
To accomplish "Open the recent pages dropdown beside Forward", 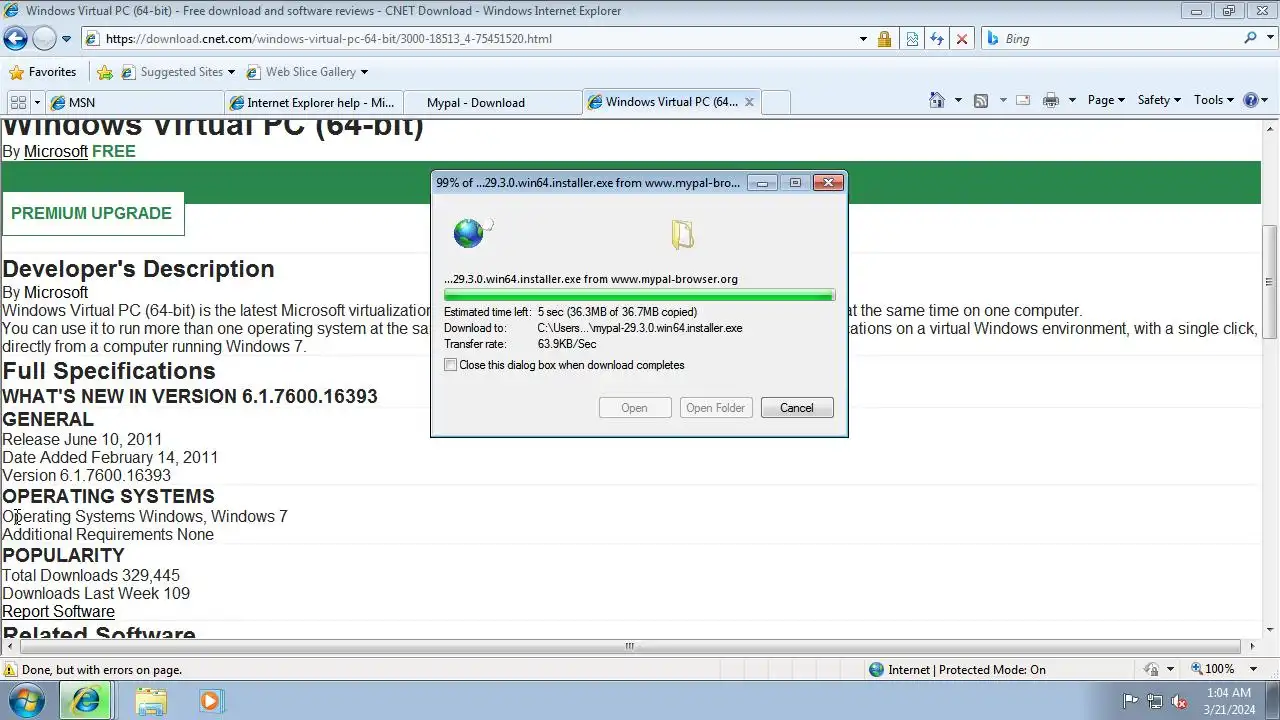I will point(66,39).
